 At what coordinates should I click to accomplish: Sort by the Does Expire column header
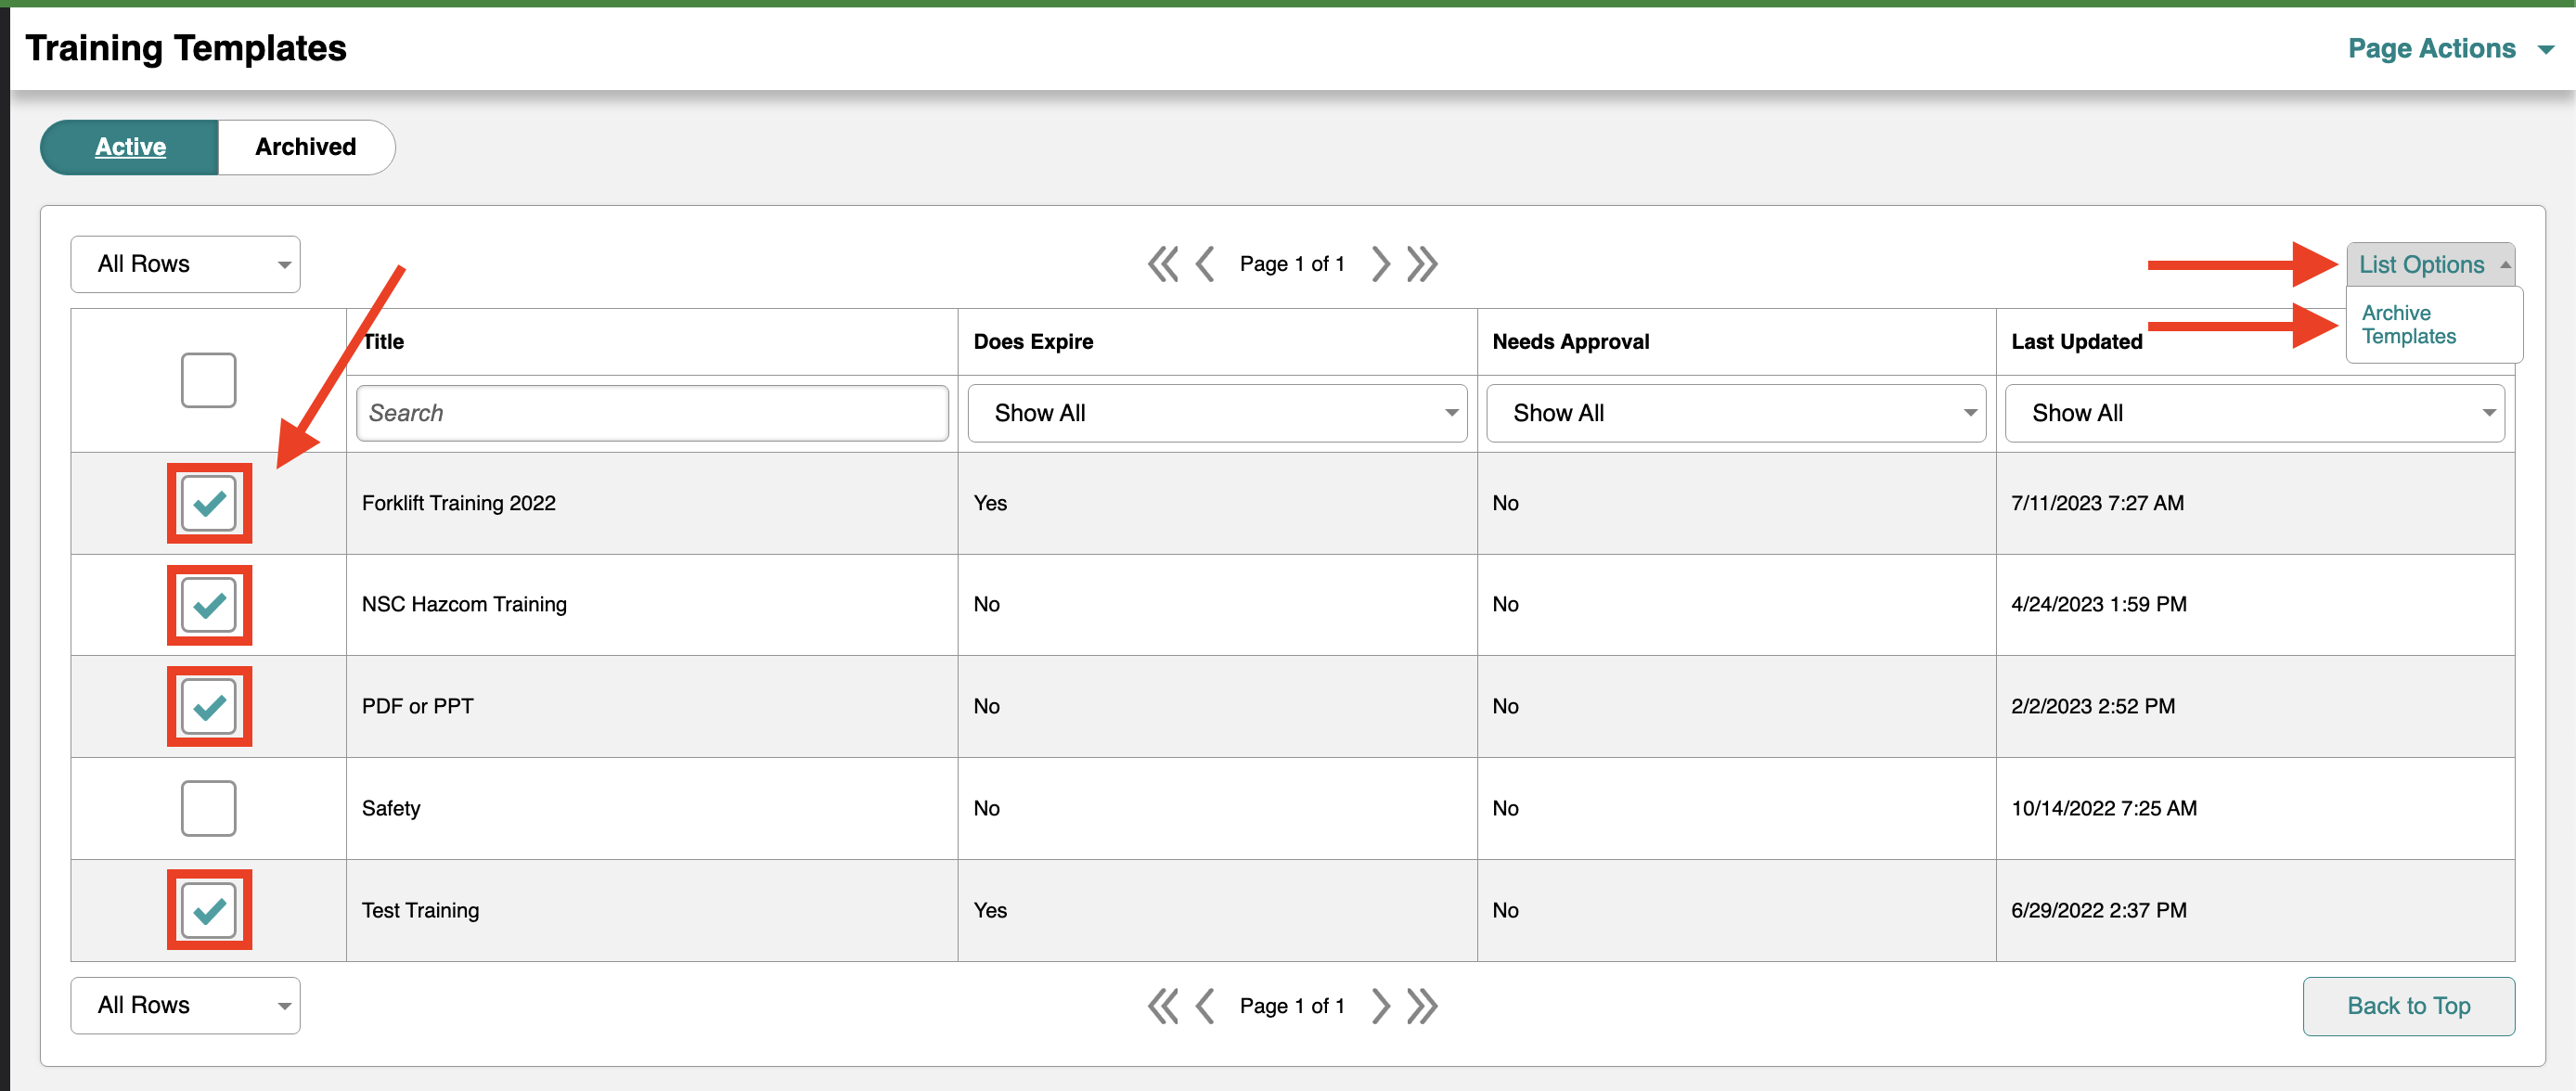tap(1033, 342)
